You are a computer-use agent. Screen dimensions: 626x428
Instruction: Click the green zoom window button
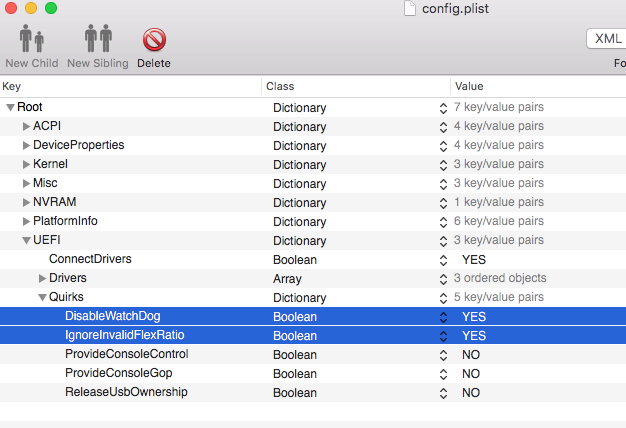click(51, 8)
